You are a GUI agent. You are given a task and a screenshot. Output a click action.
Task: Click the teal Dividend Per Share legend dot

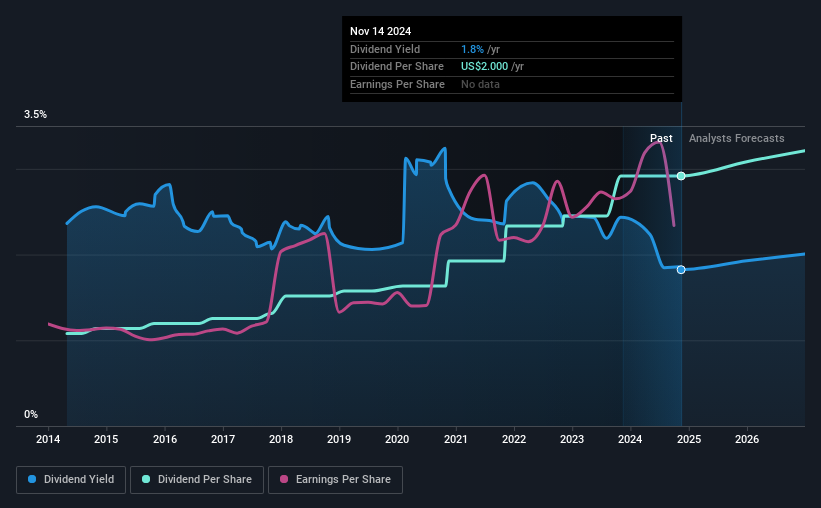pos(146,479)
